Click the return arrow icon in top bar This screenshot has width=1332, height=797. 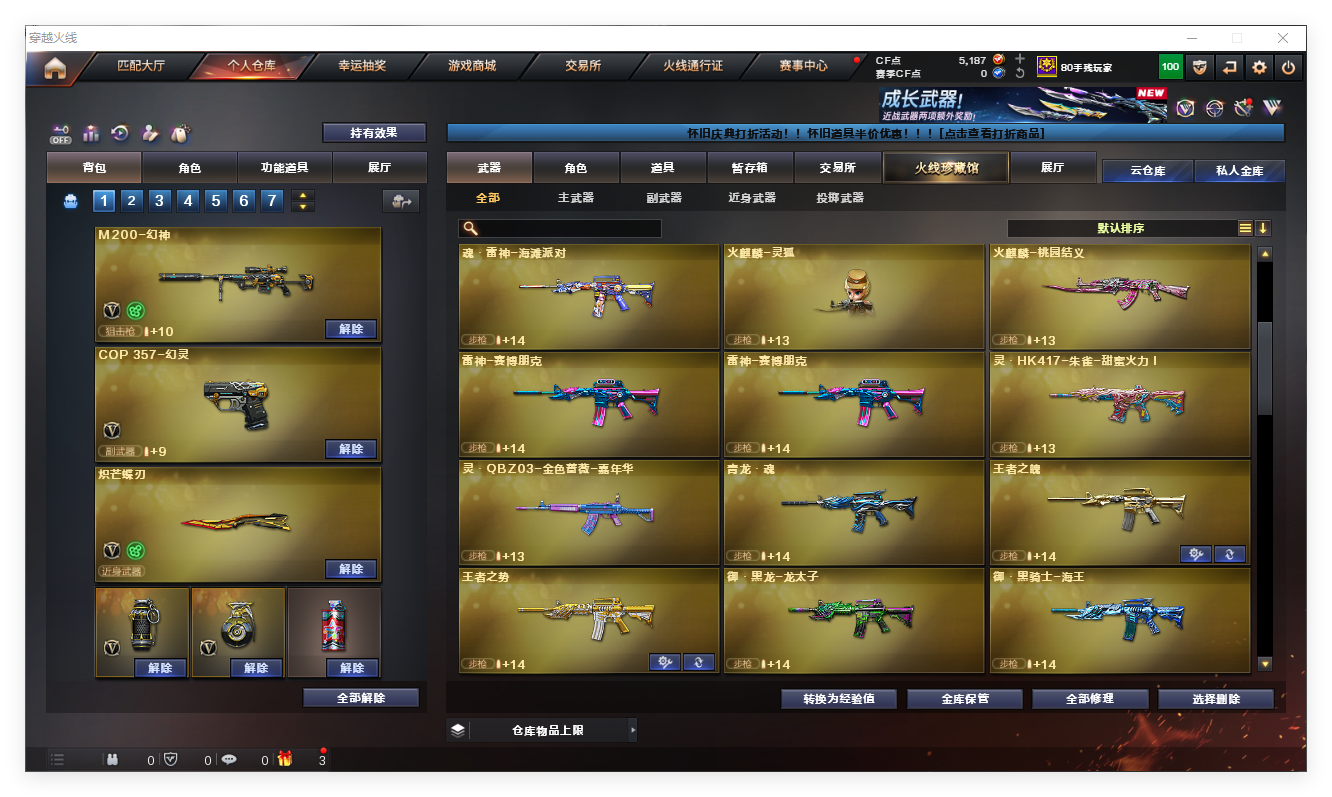(x=1229, y=68)
